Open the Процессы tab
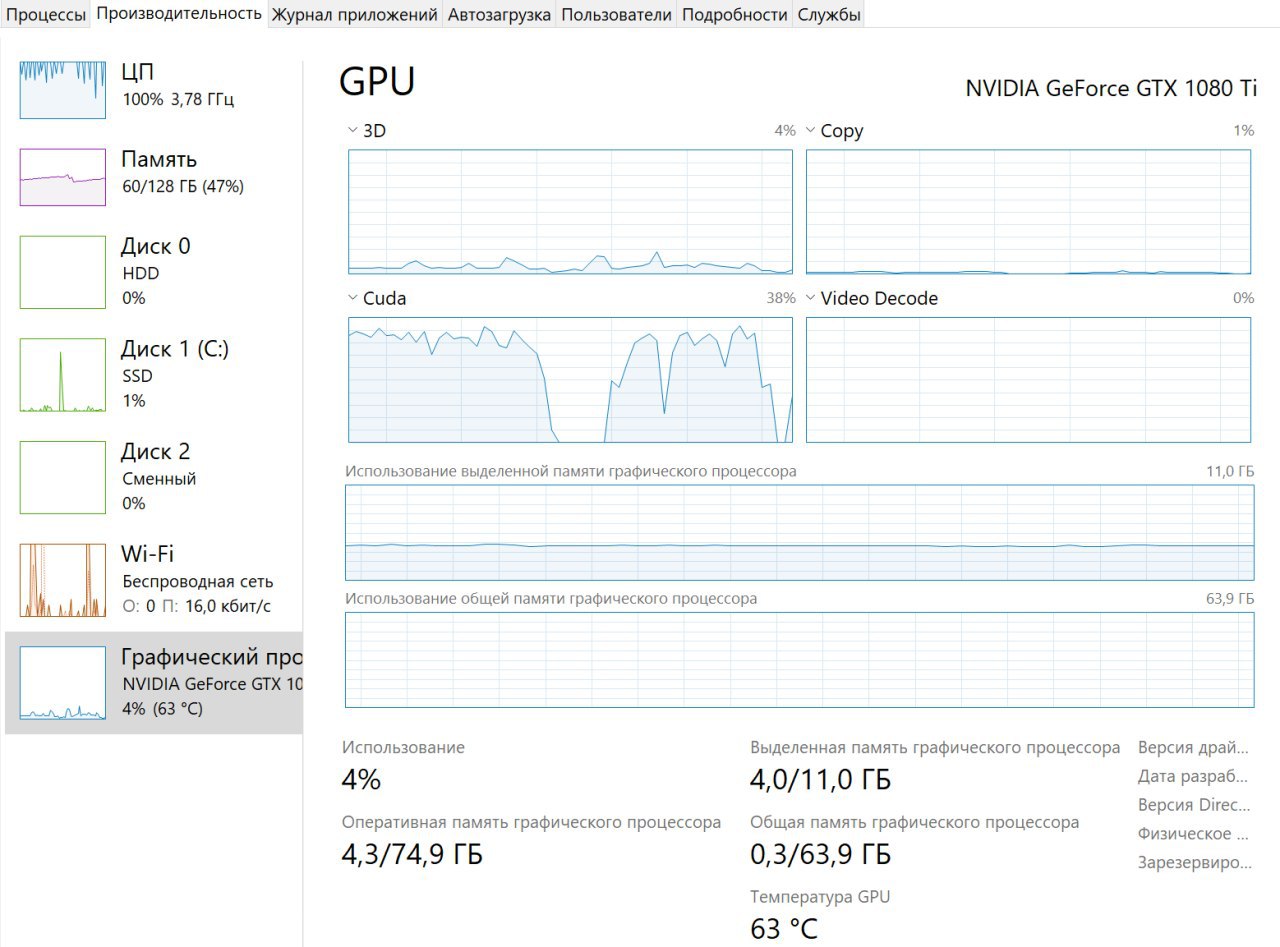1280x947 pixels. [x=46, y=14]
